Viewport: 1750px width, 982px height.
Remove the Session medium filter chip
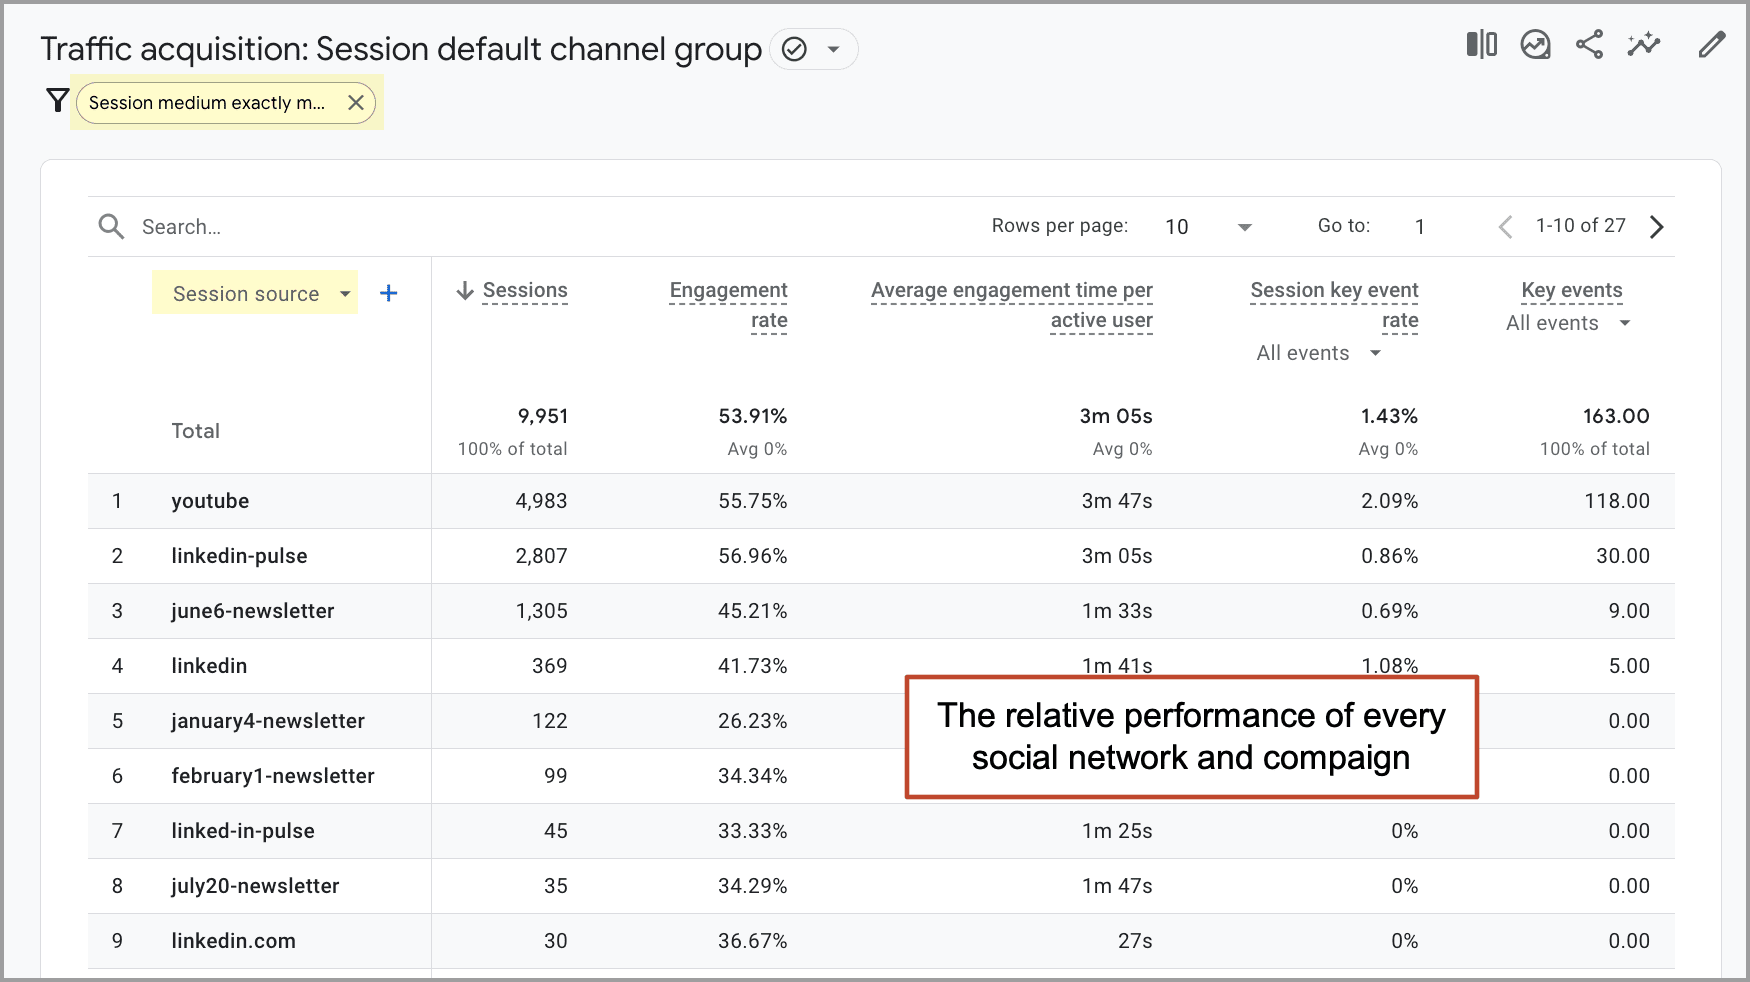355,103
